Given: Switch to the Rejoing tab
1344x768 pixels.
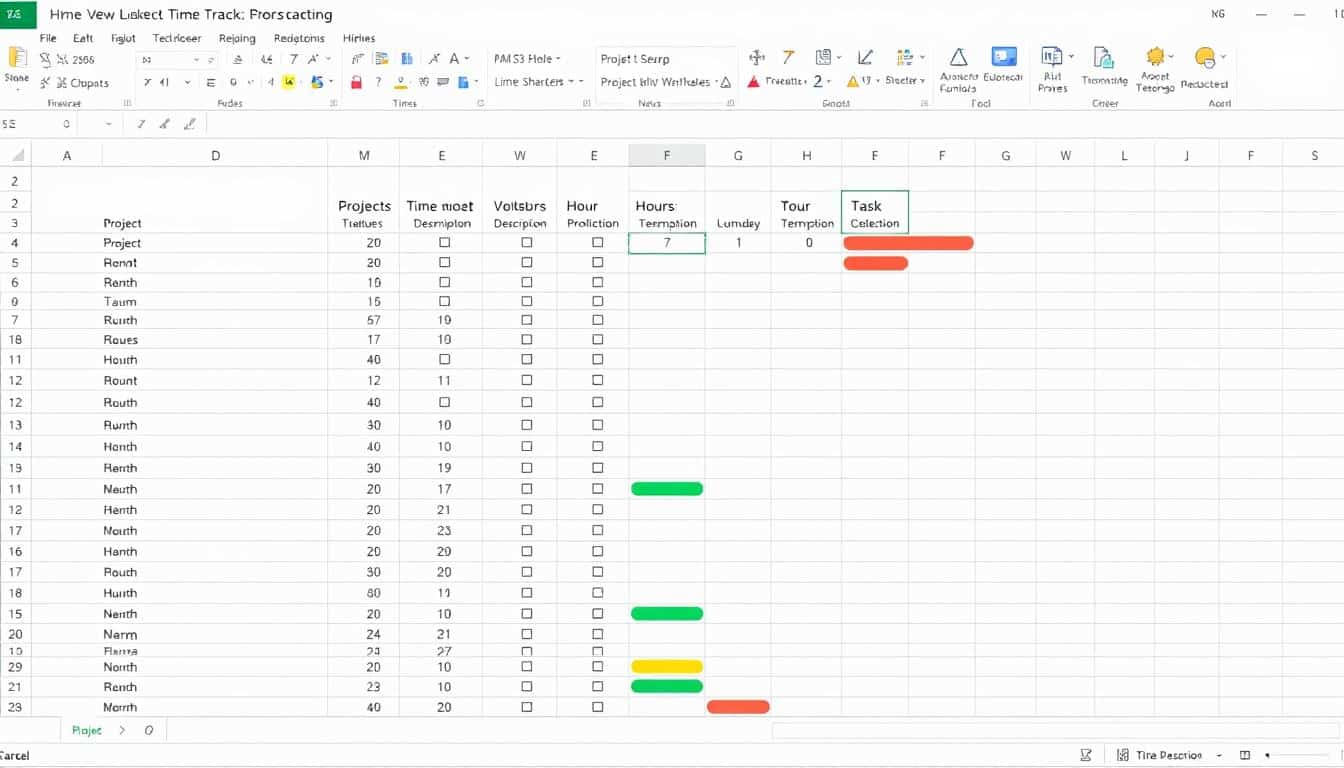Looking at the screenshot, I should click(x=237, y=38).
